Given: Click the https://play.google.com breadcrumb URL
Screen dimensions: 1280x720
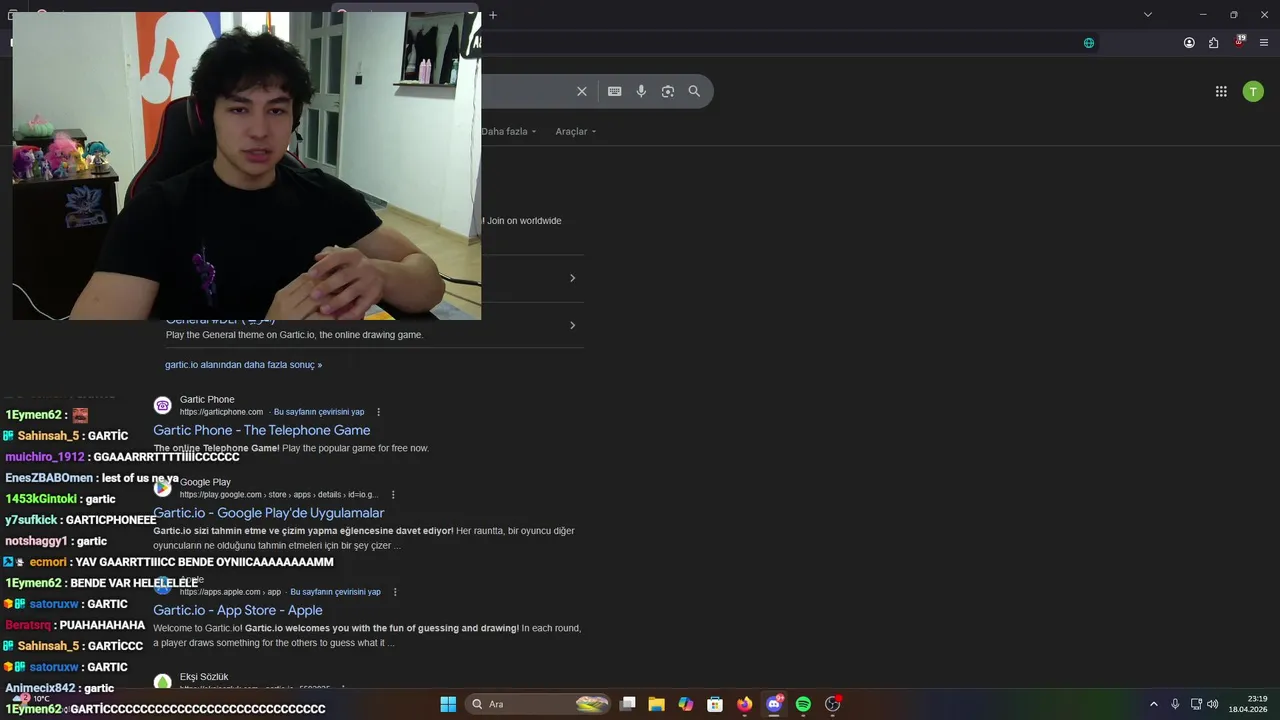Looking at the screenshot, I should [x=279, y=495].
